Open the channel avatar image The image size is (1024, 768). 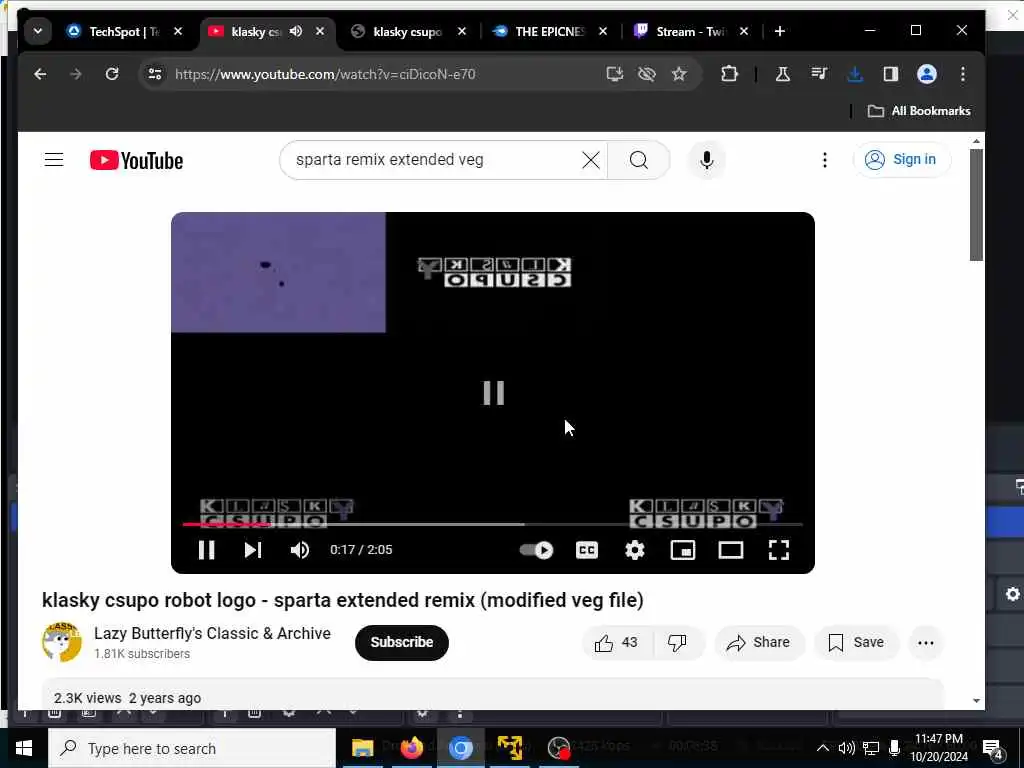(62, 642)
